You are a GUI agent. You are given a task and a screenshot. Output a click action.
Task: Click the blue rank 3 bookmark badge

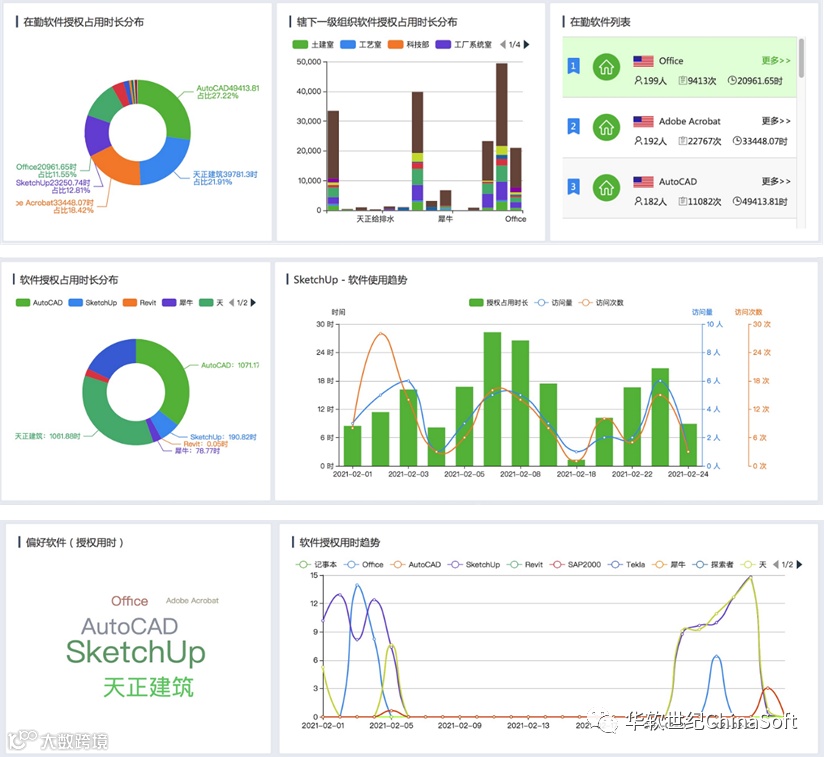pyautogui.click(x=573, y=187)
